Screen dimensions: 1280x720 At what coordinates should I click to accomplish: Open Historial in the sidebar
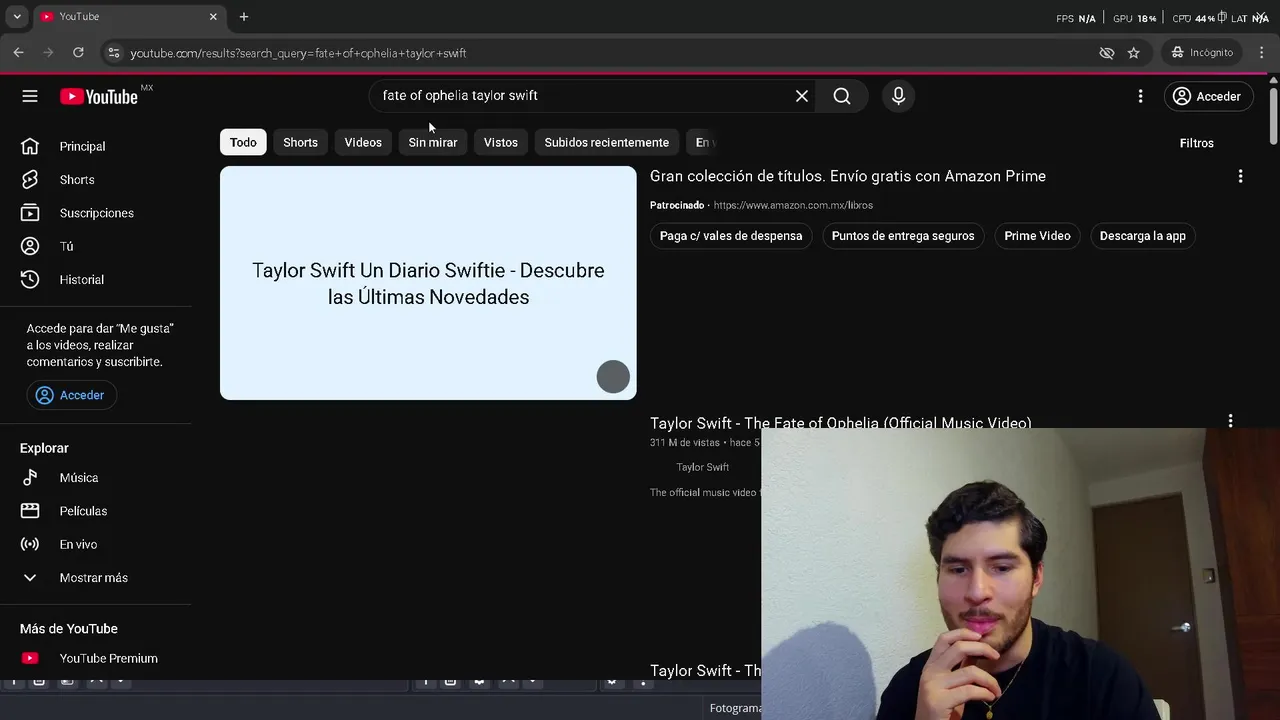[x=95, y=280]
